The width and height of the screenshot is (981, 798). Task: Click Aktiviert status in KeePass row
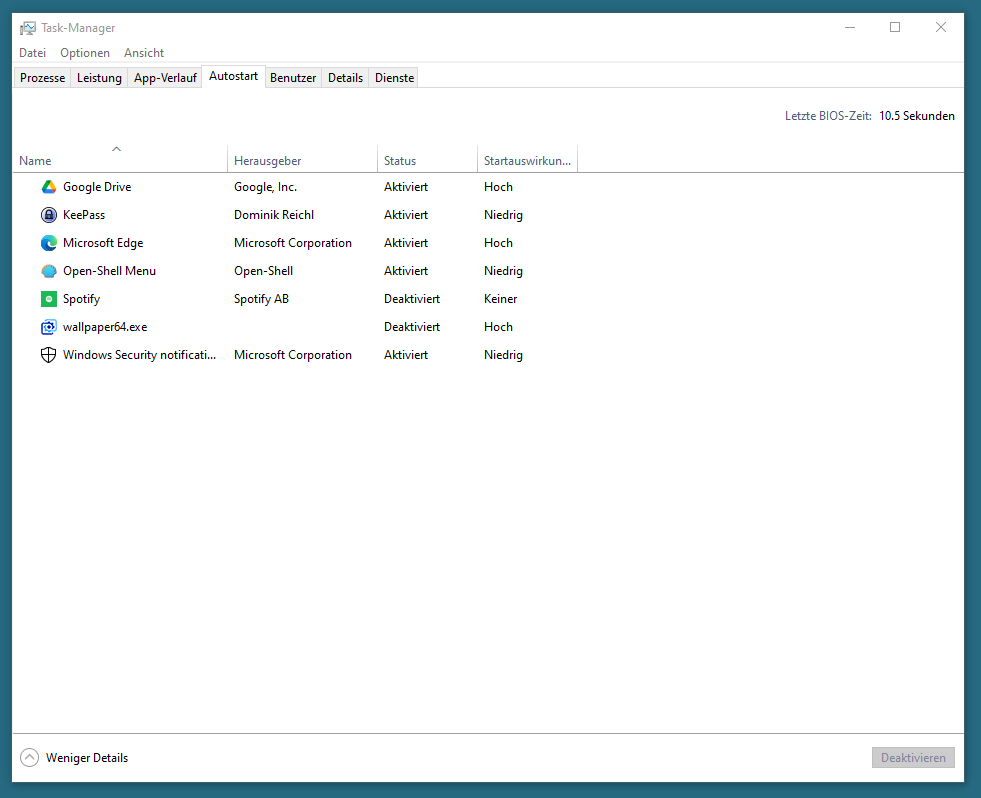point(406,215)
